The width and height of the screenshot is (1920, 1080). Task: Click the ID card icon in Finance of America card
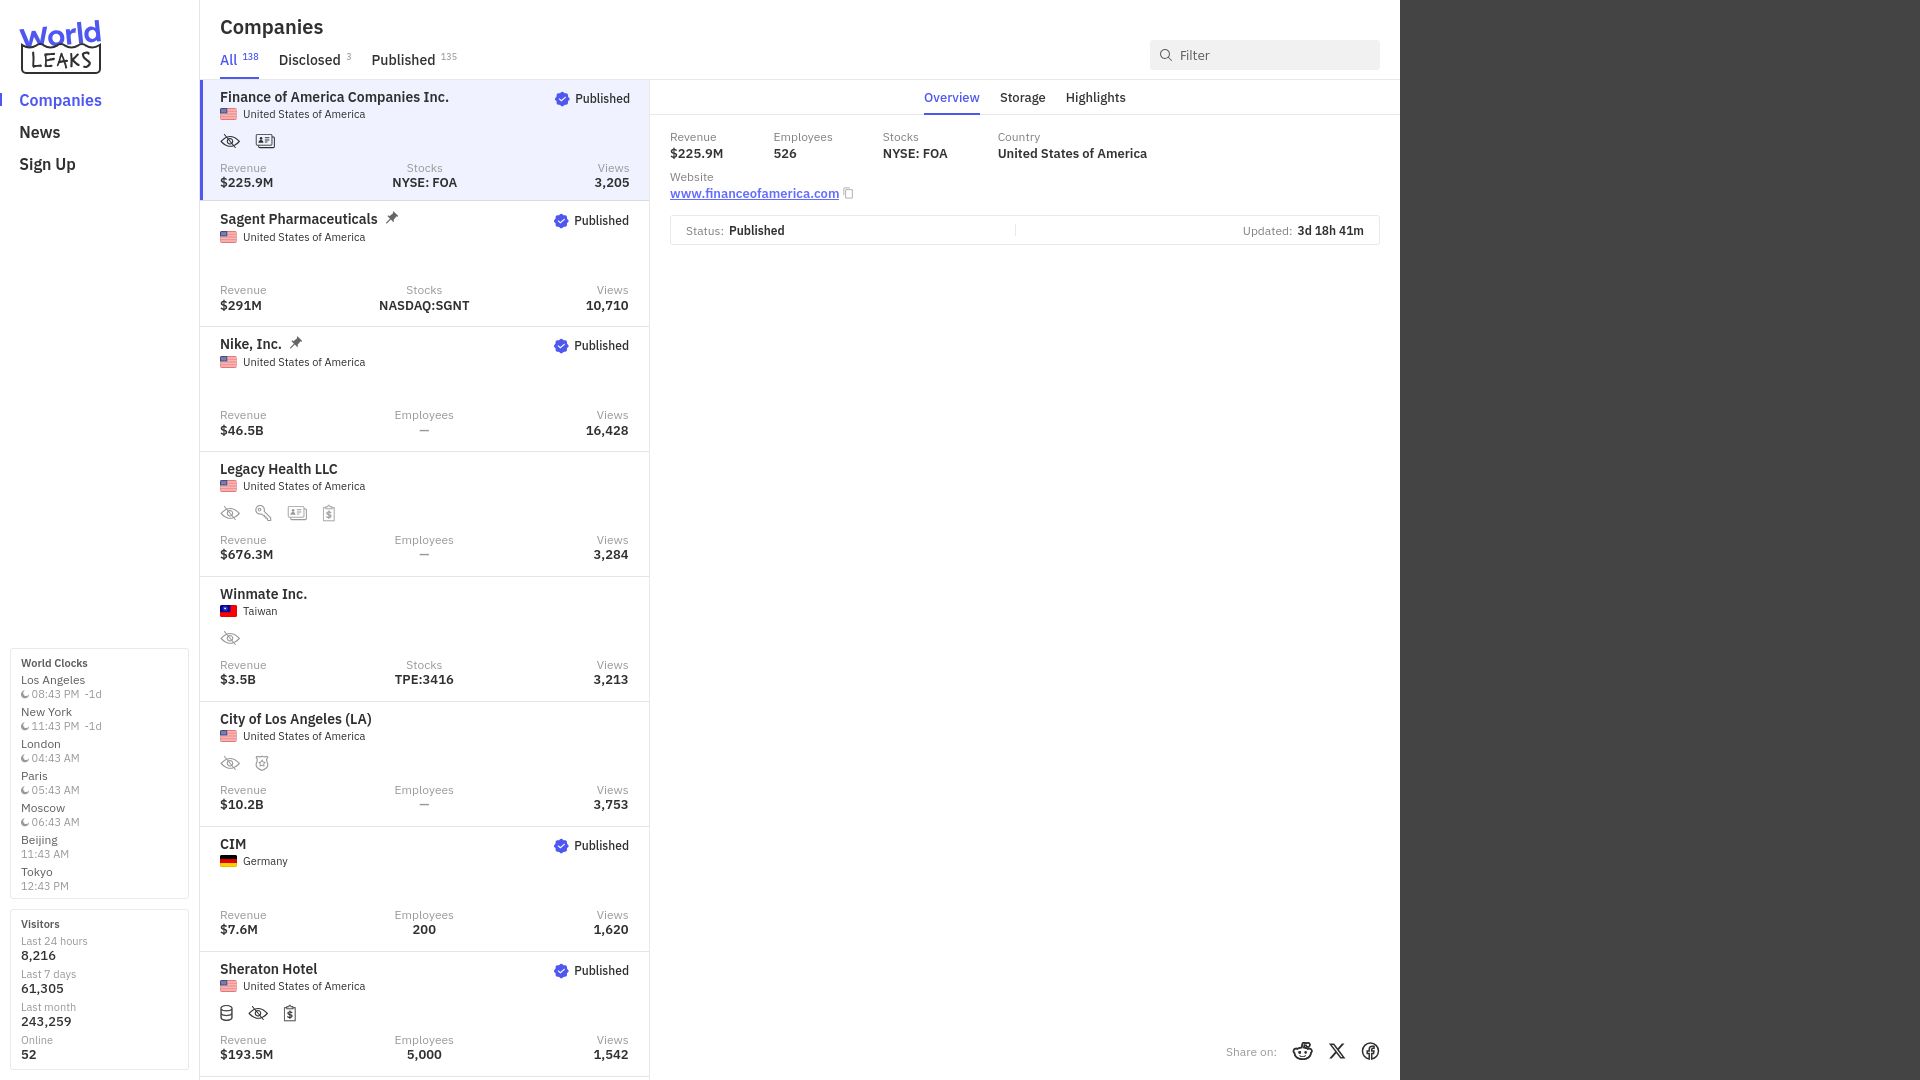[265, 141]
